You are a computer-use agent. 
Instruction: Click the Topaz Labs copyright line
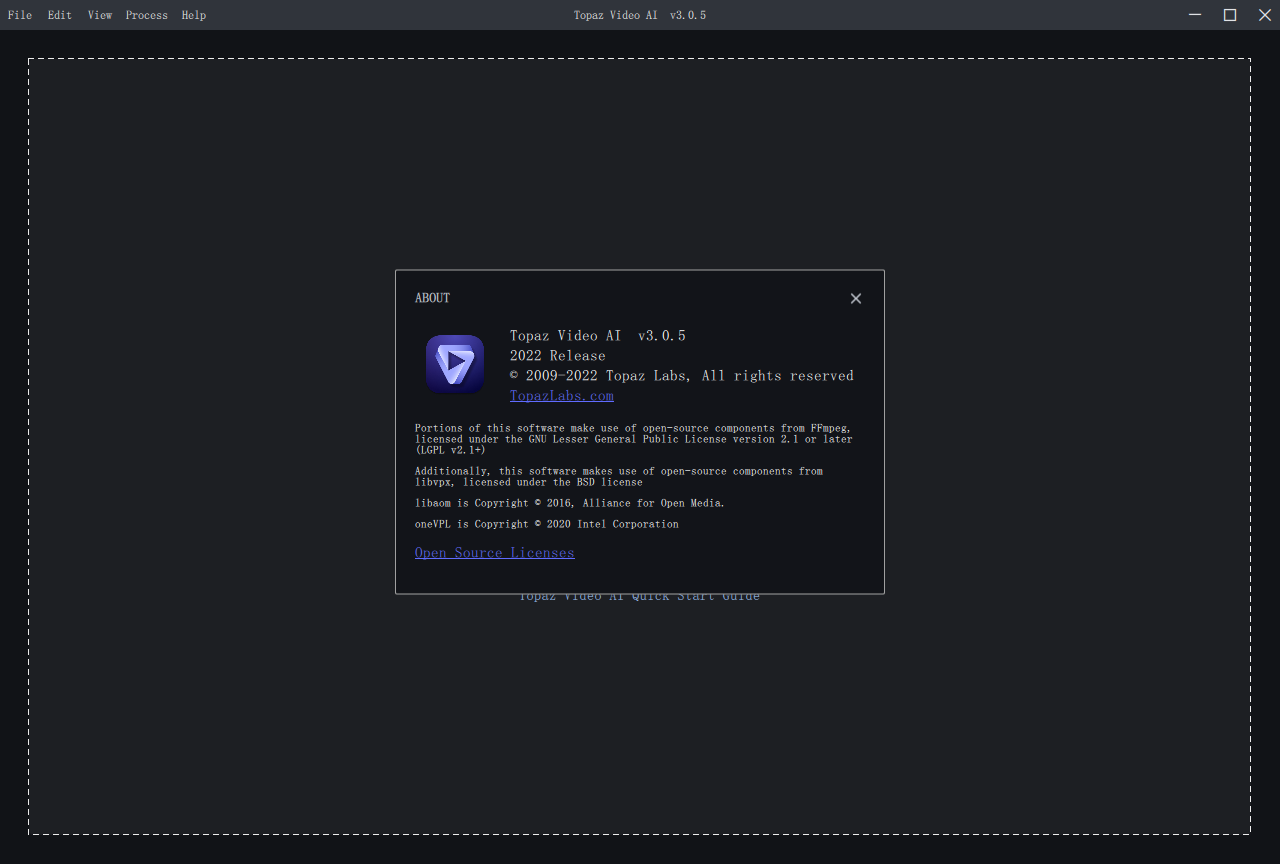(x=682, y=376)
